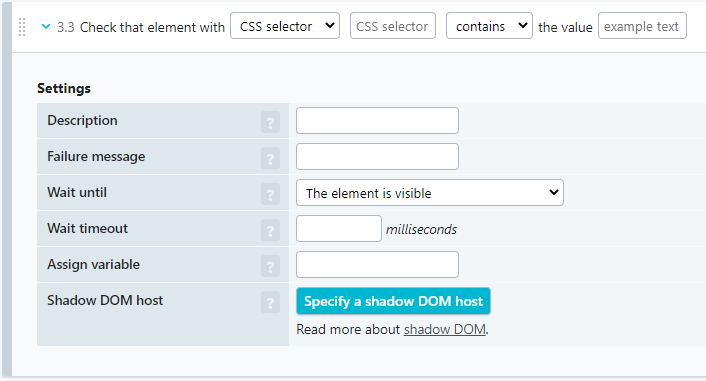Viewport: 706px width, 381px height.
Task: Open help icon for Wait until
Action: (x=270, y=194)
